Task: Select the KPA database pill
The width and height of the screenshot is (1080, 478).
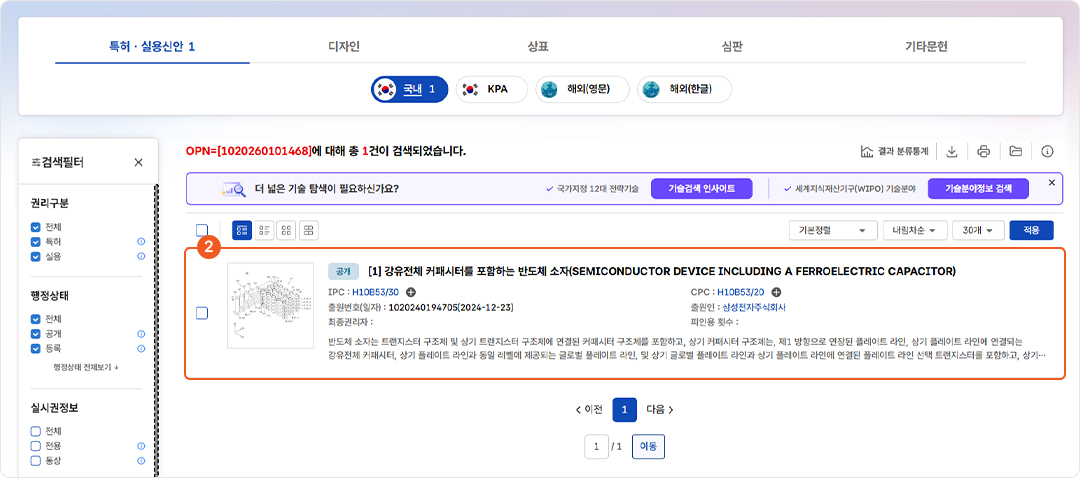Action: tap(492, 90)
